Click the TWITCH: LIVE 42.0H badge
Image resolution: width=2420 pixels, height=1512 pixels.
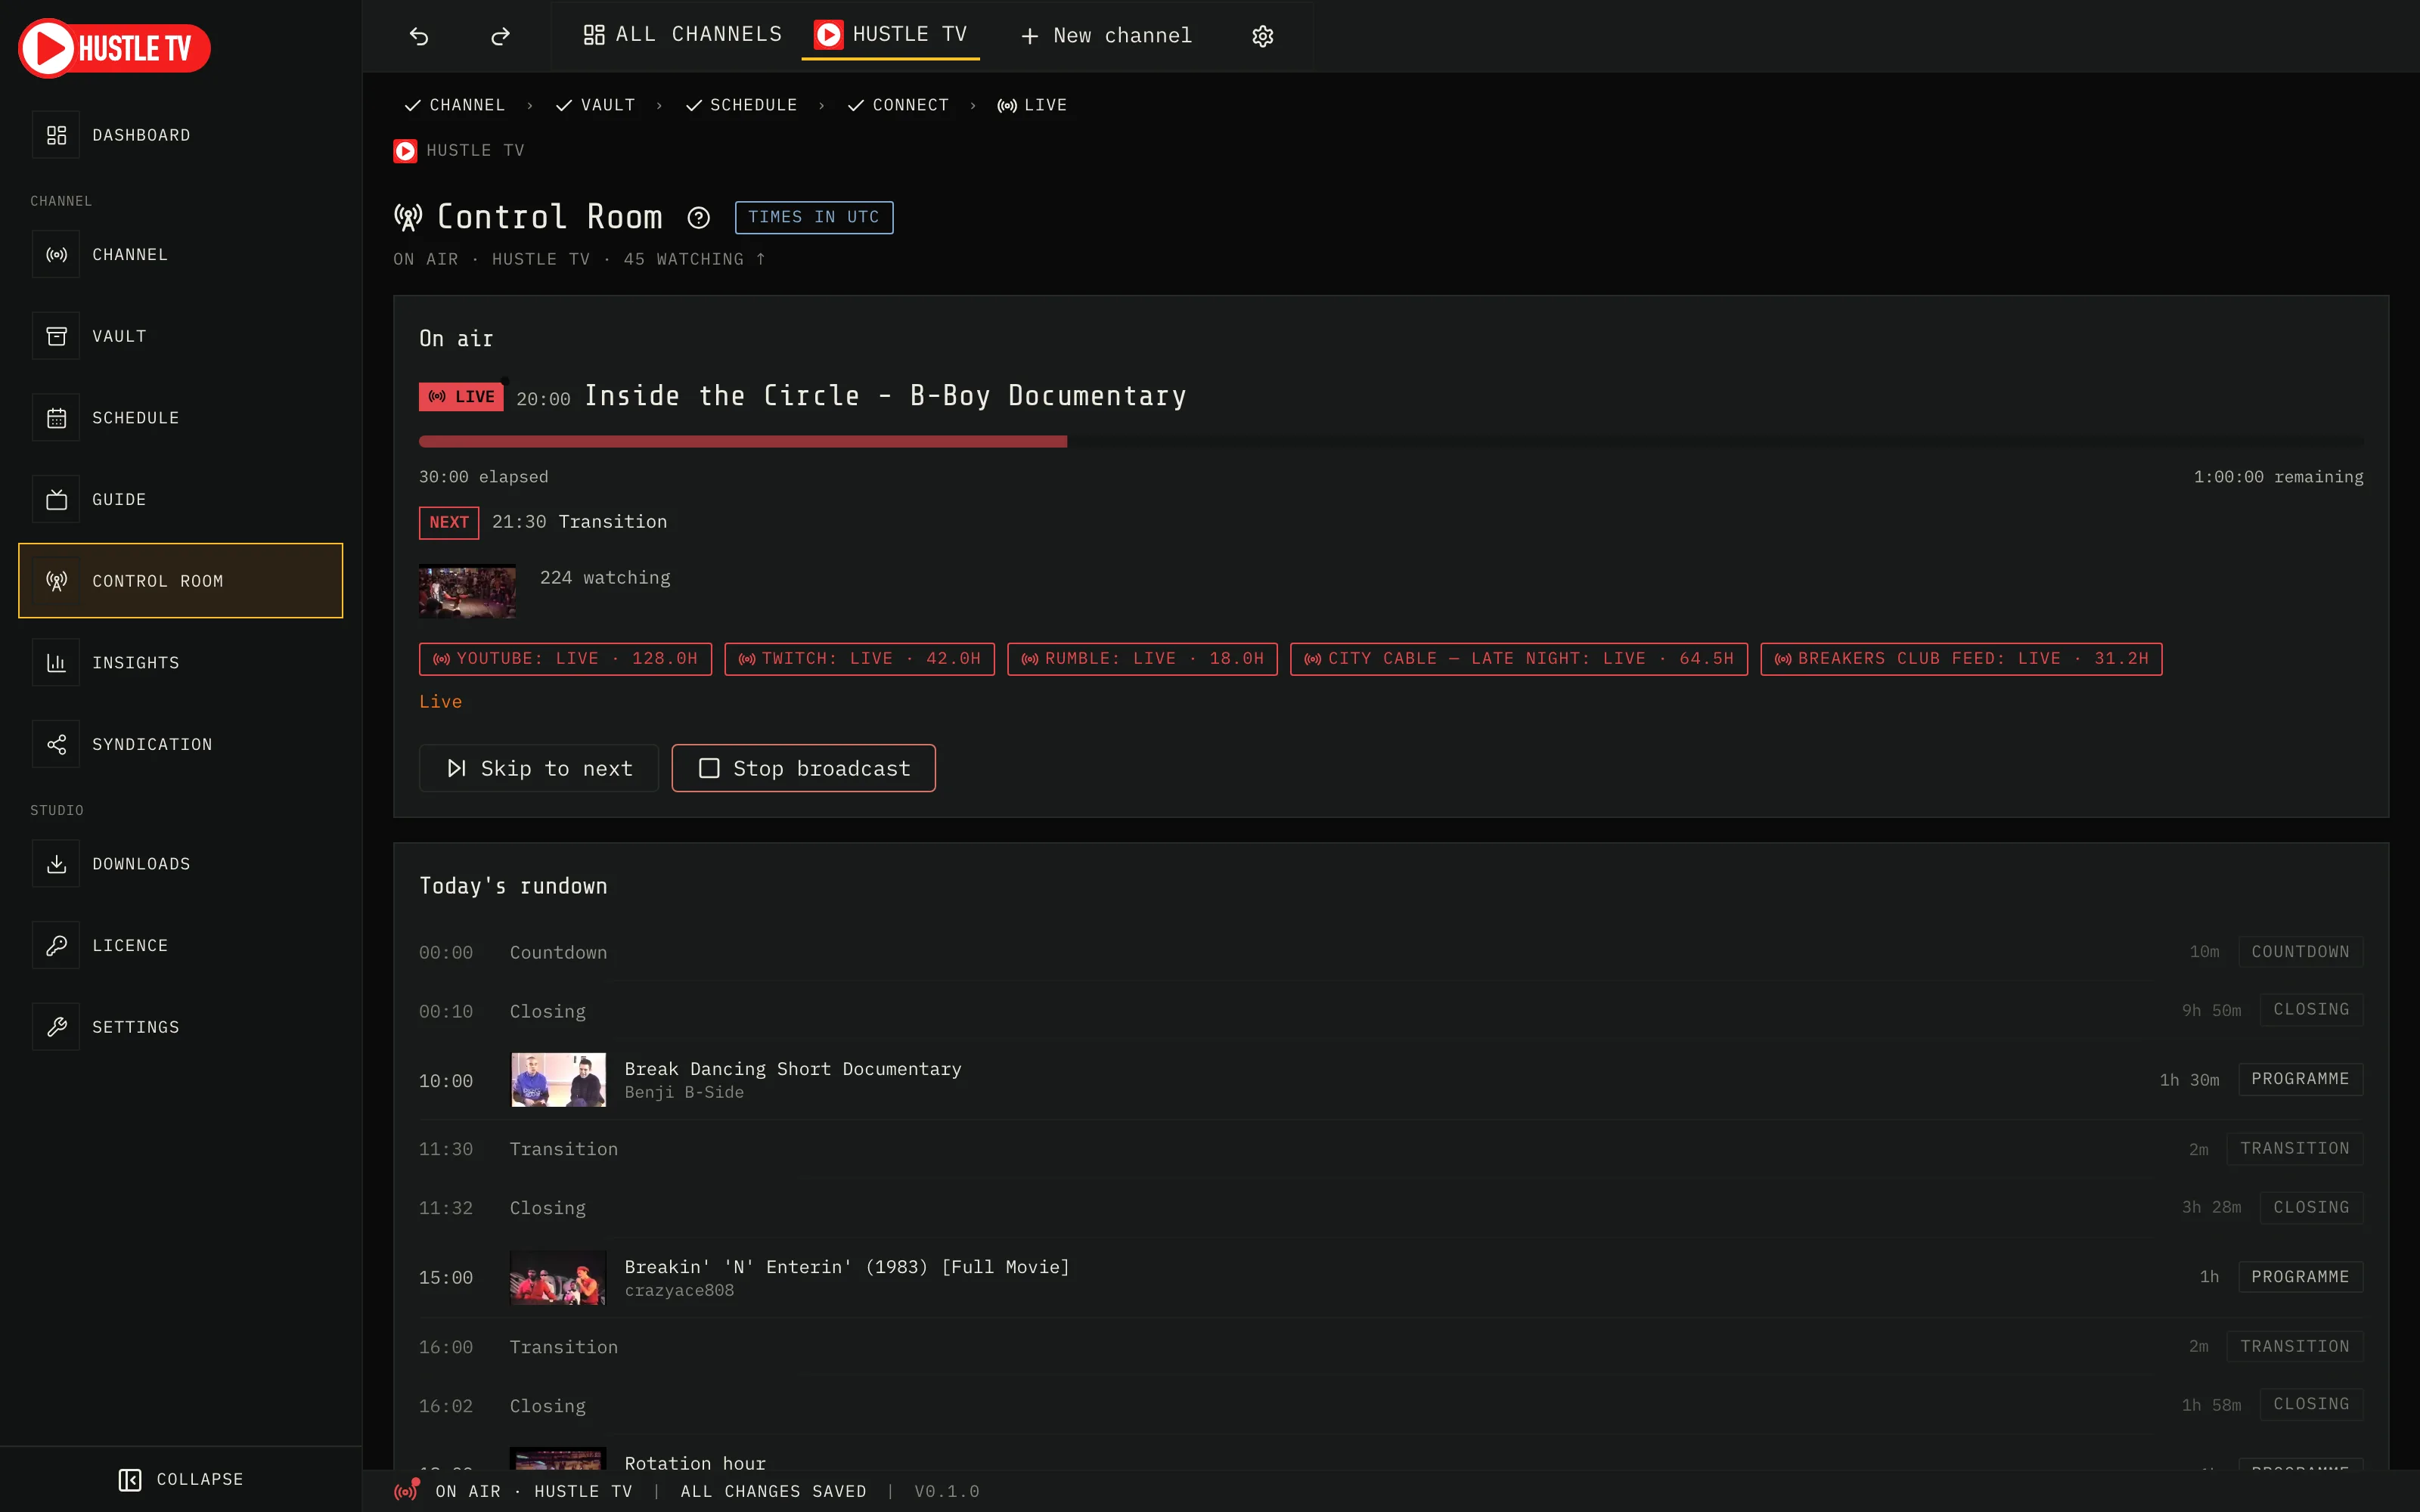(859, 659)
